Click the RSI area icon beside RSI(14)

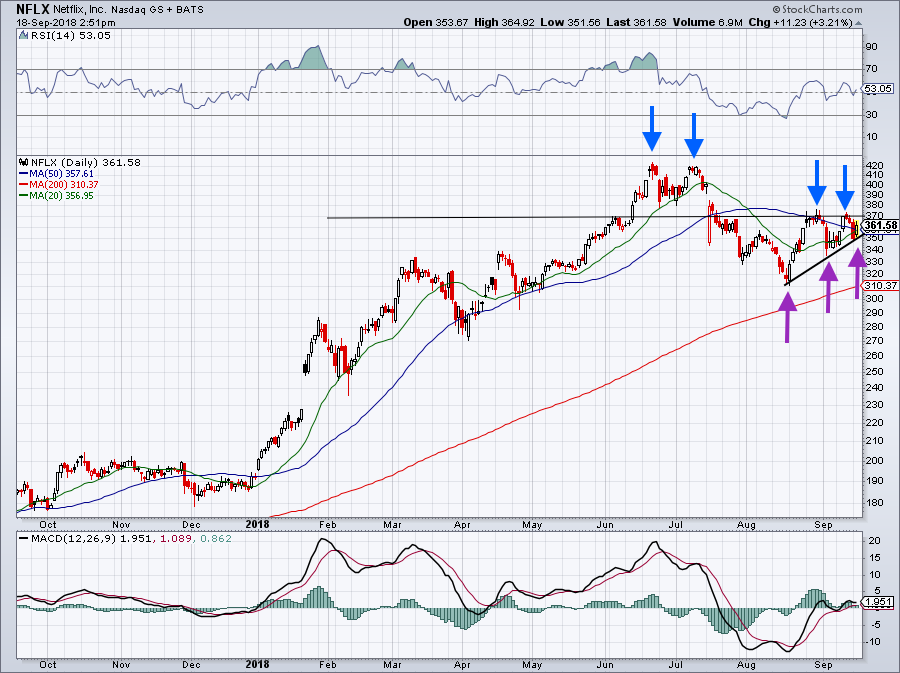[x=24, y=36]
